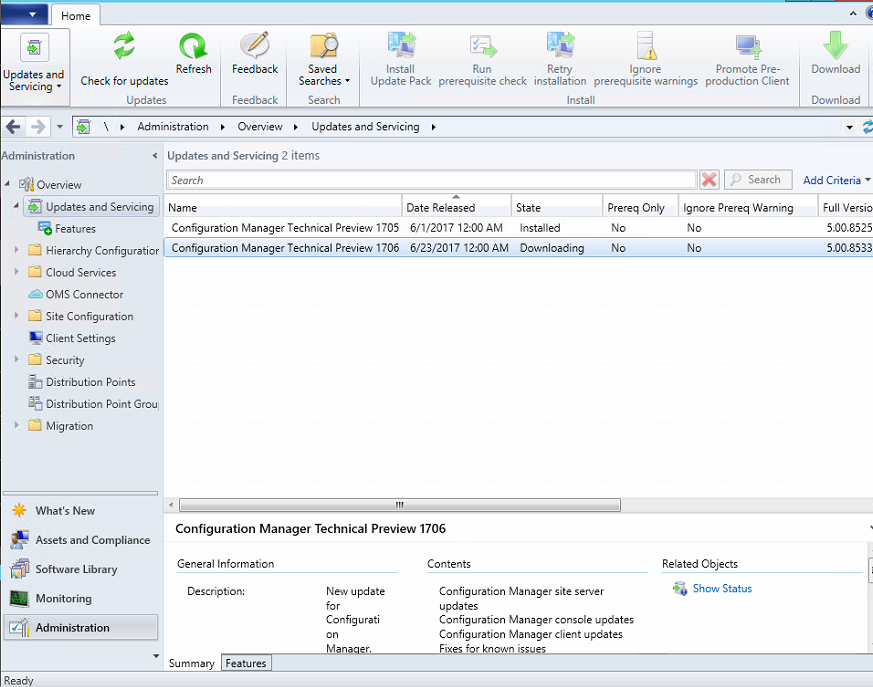This screenshot has width=873, height=687.
Task: Open the Administration workspace
Action: 81,627
